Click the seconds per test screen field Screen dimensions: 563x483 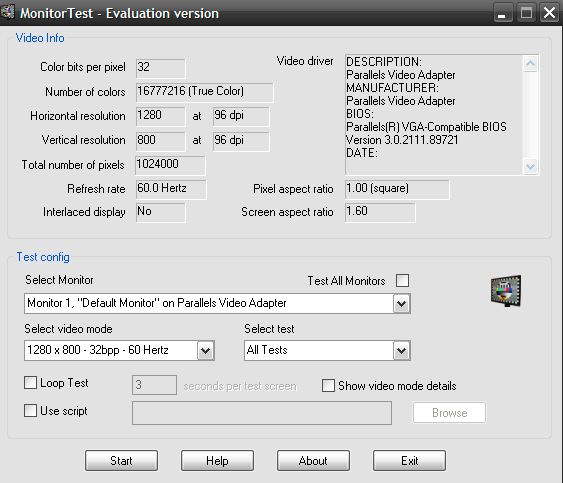pos(154,385)
